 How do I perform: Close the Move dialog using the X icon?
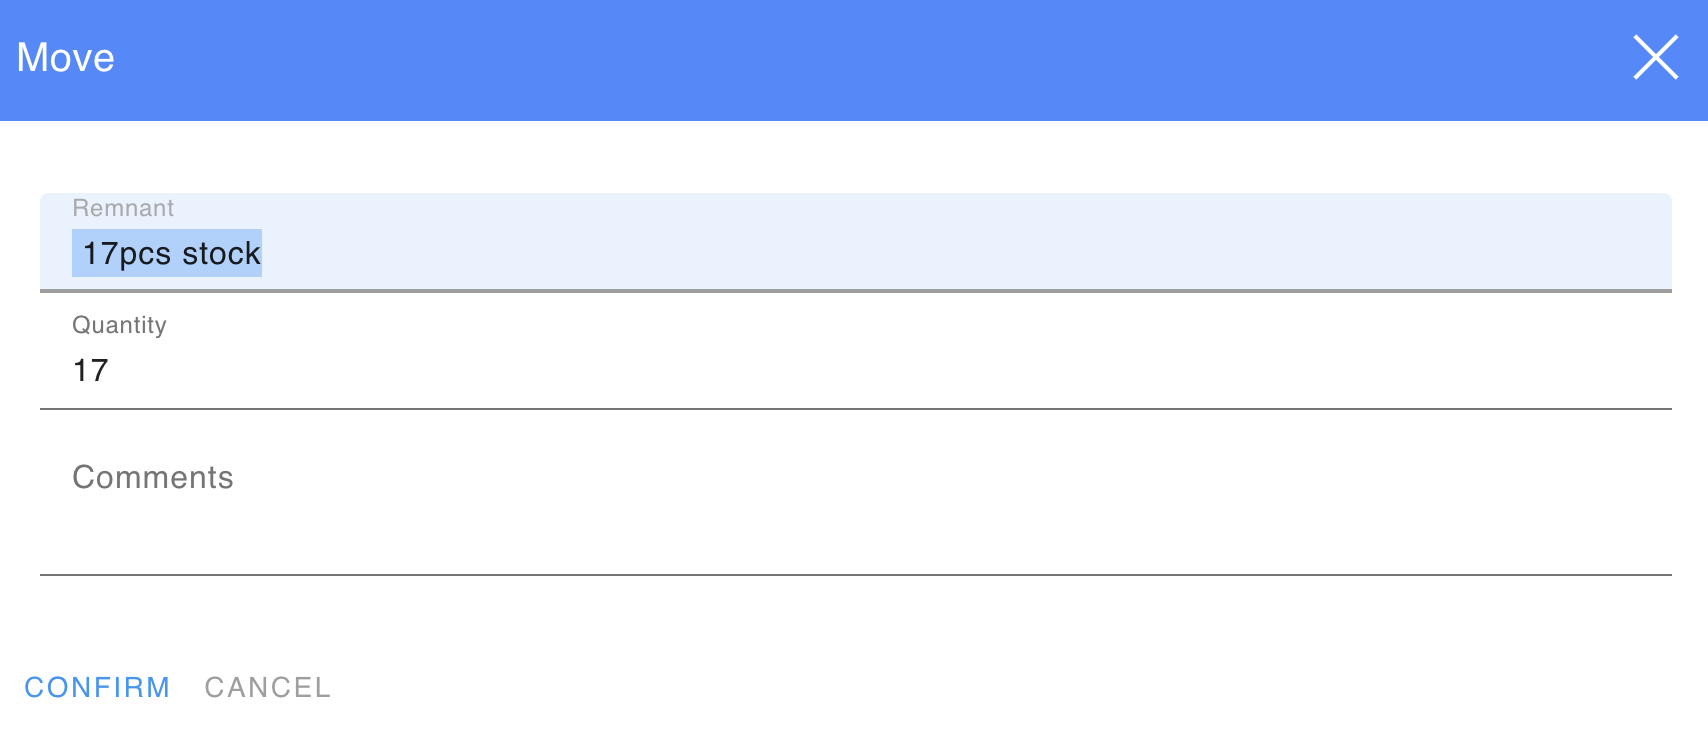pyautogui.click(x=1655, y=57)
